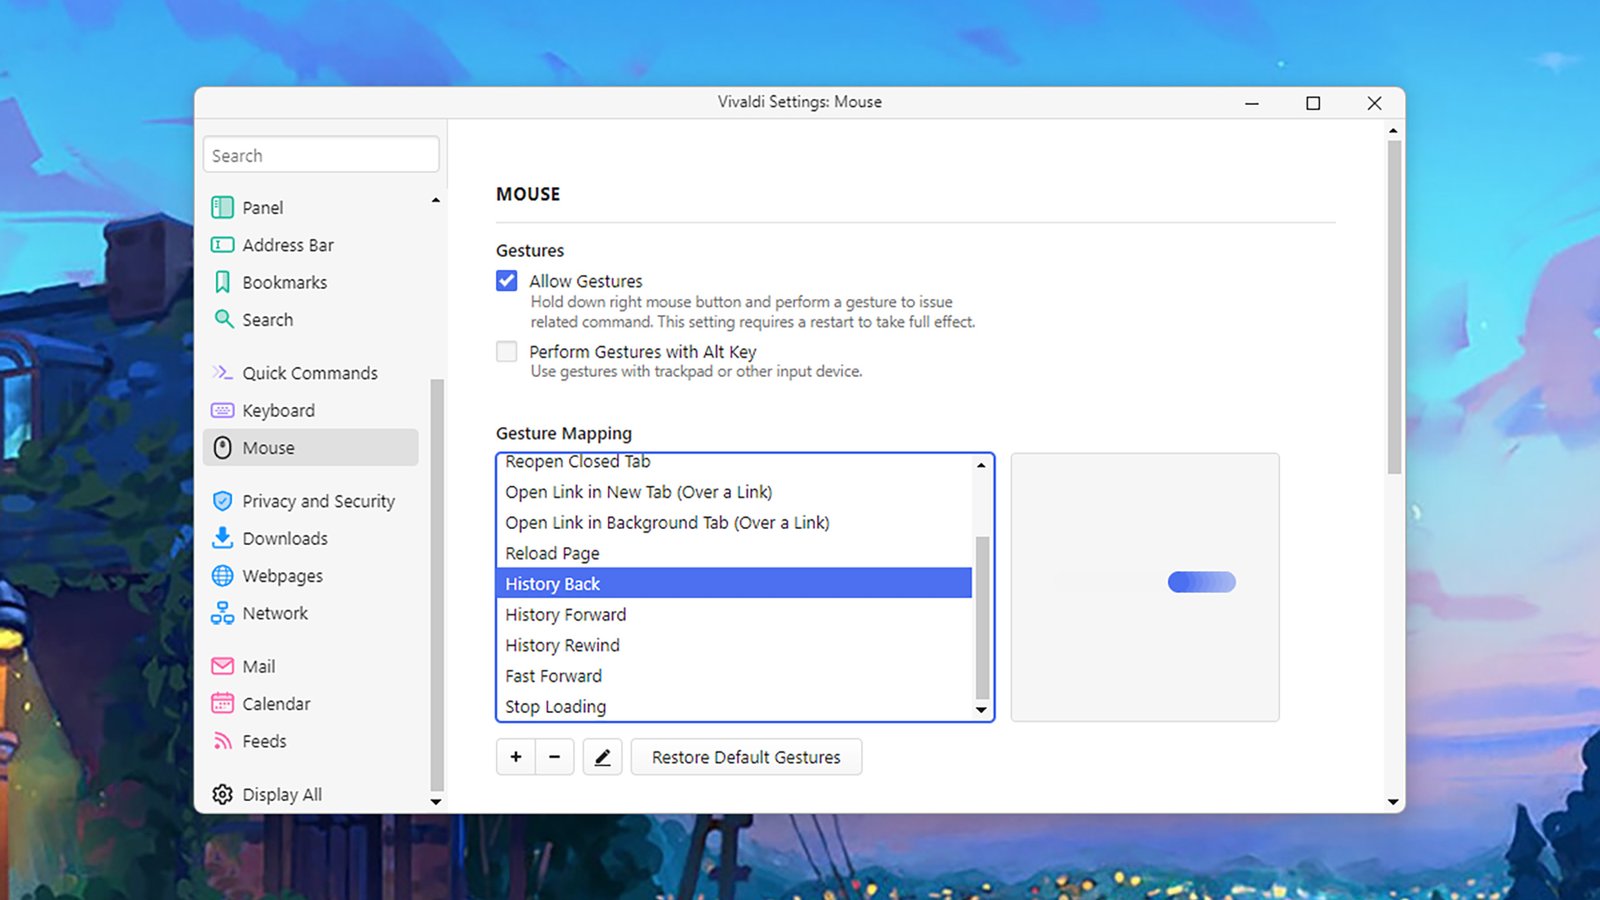Select the Mouse icon in sidebar
The width and height of the screenshot is (1600, 900).
point(223,448)
